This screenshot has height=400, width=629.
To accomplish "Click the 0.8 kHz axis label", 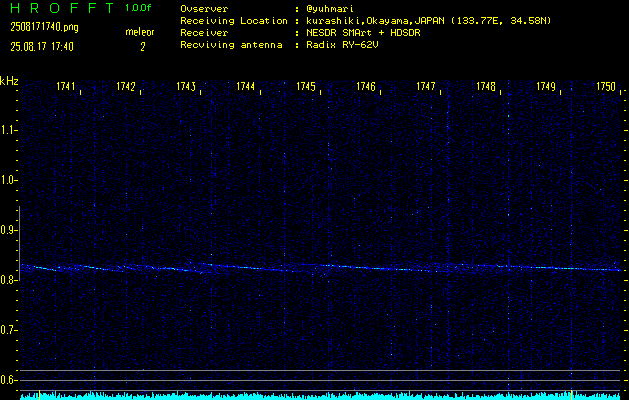I will (x=7, y=280).
